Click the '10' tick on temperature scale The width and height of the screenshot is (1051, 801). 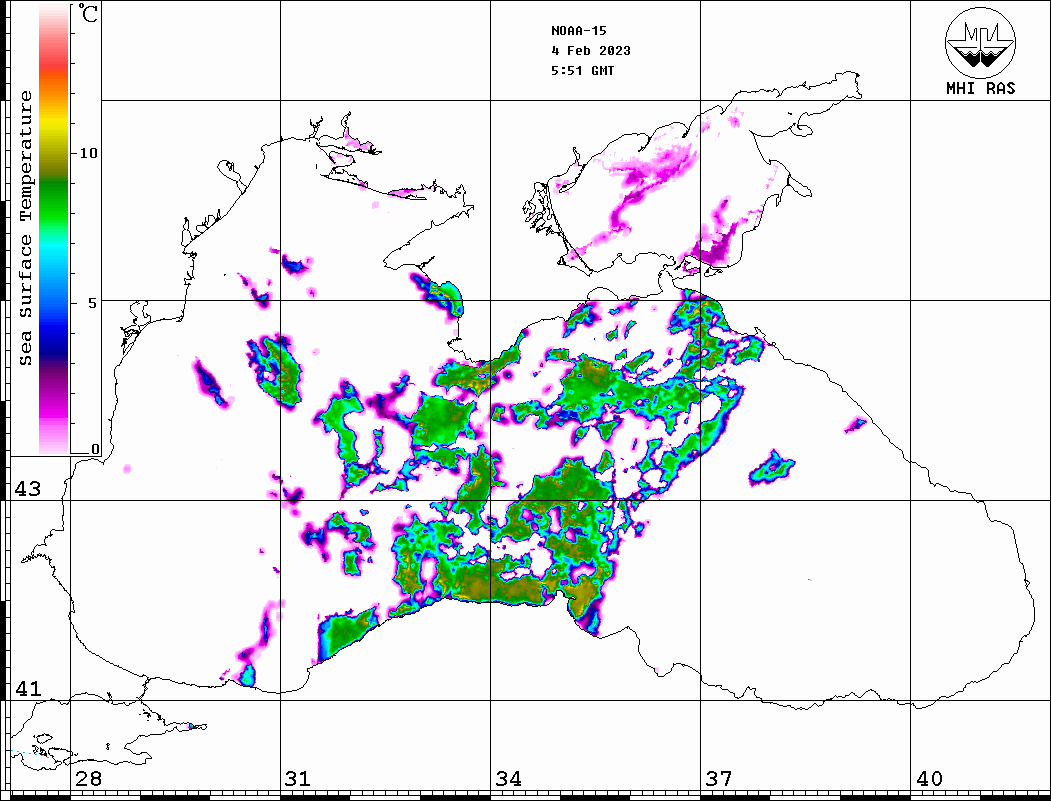tap(88, 153)
